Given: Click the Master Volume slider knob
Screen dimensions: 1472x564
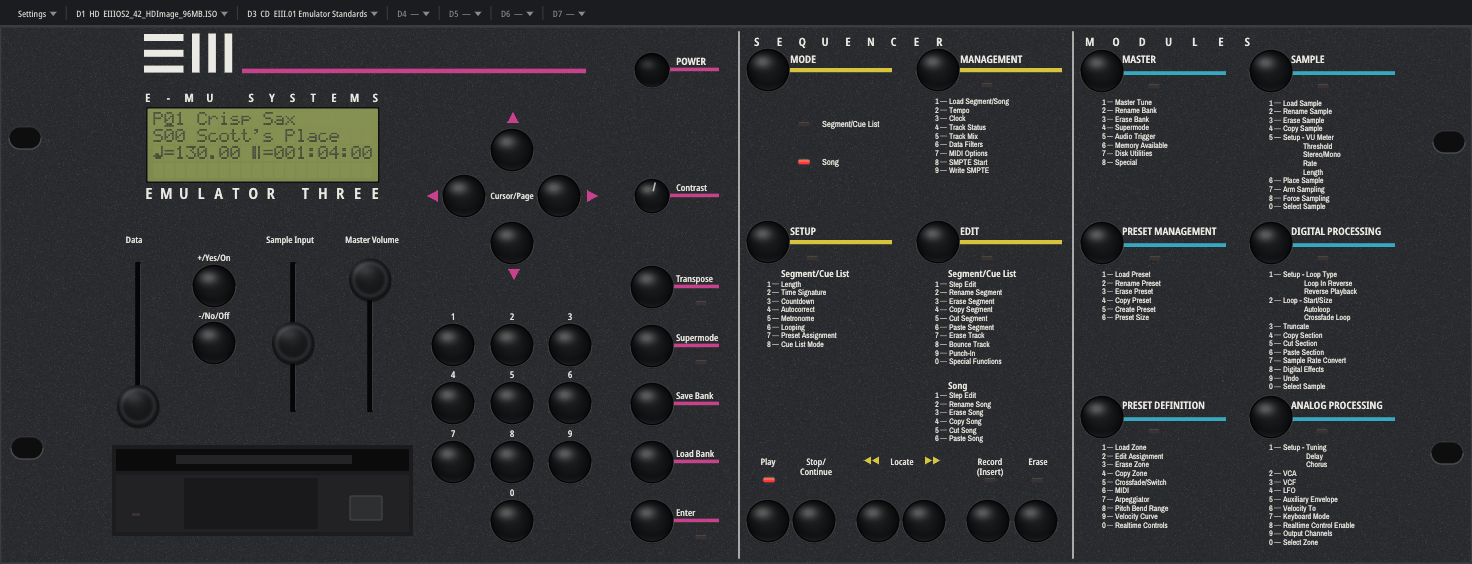Looking at the screenshot, I should (369, 279).
